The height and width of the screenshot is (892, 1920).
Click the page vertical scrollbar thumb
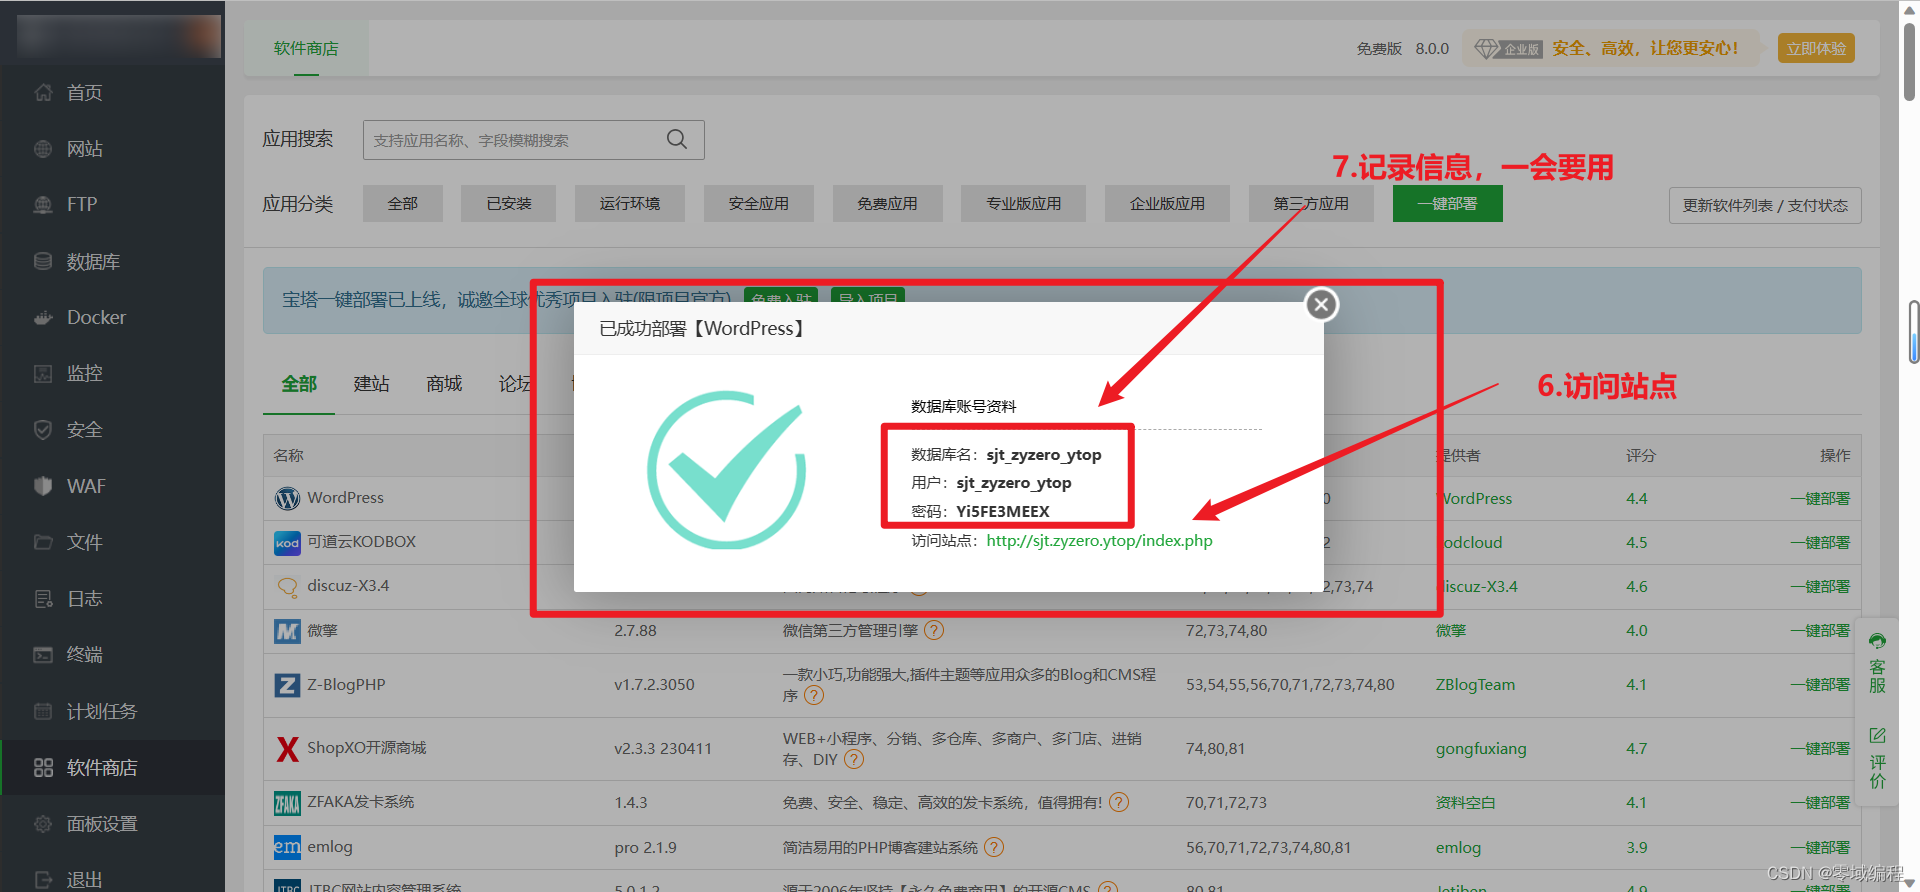(x=1909, y=61)
